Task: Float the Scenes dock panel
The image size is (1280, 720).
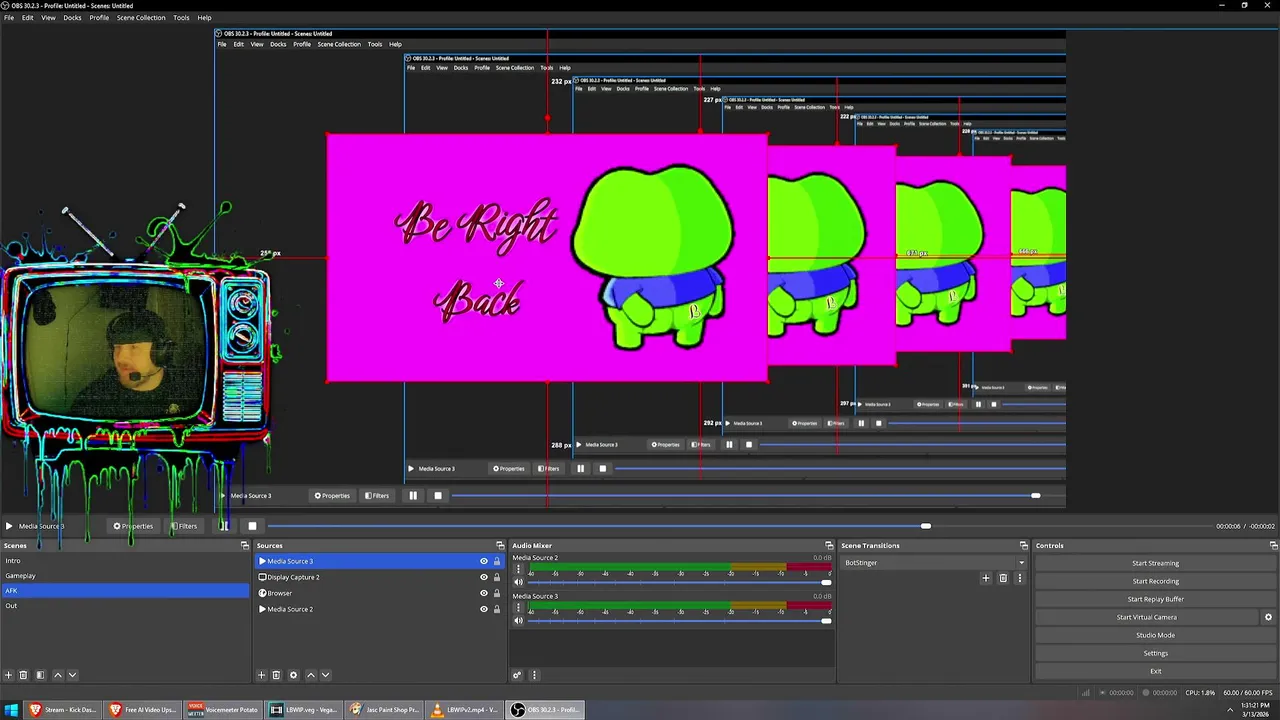Action: 245,546
